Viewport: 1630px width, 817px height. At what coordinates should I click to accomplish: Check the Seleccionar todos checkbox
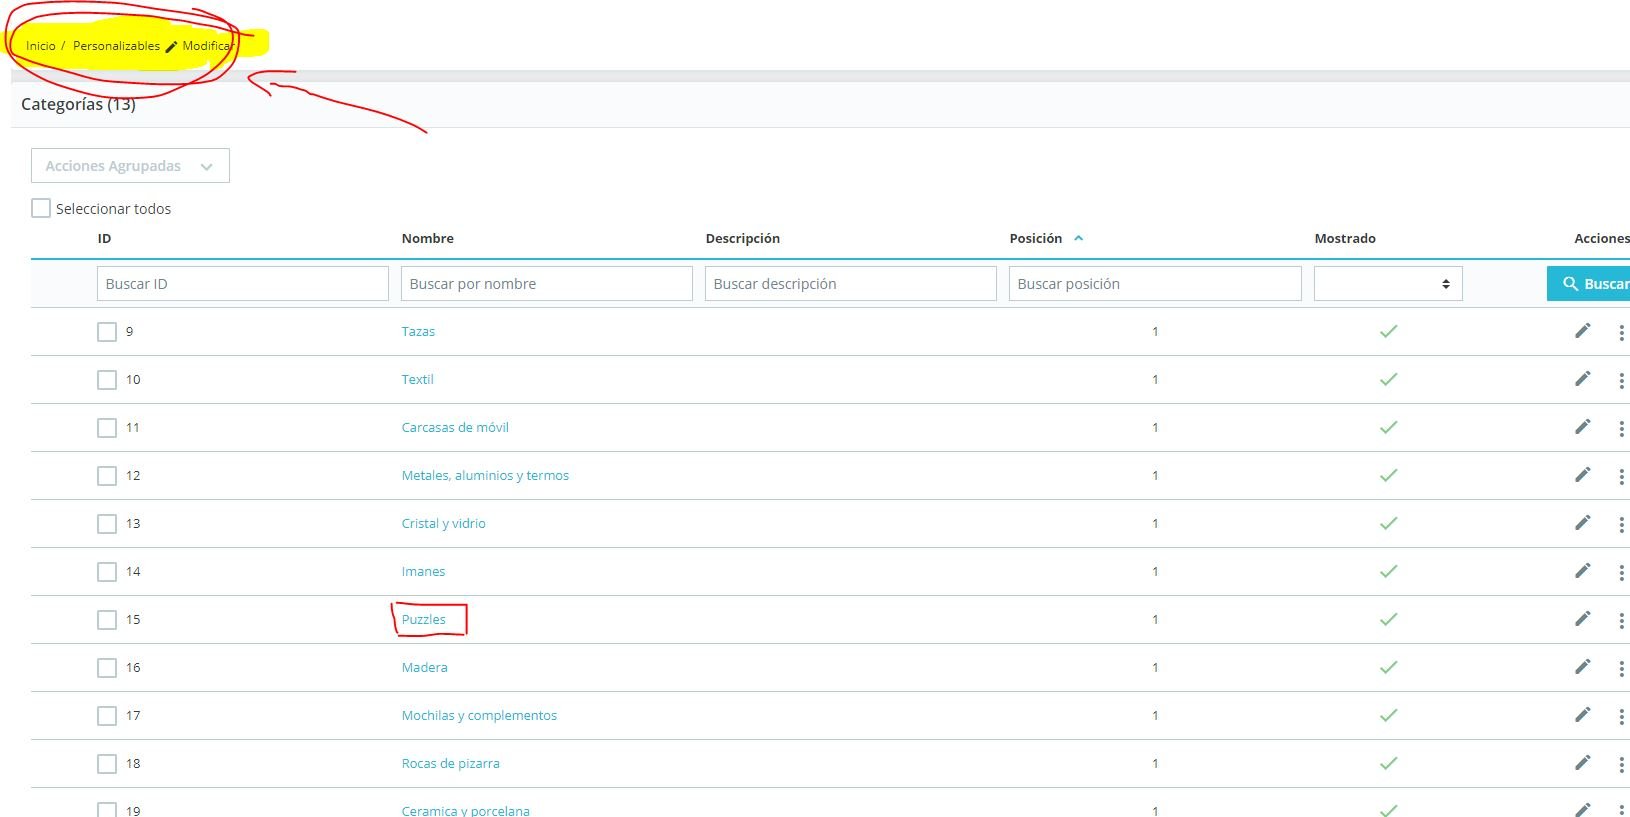coord(41,208)
